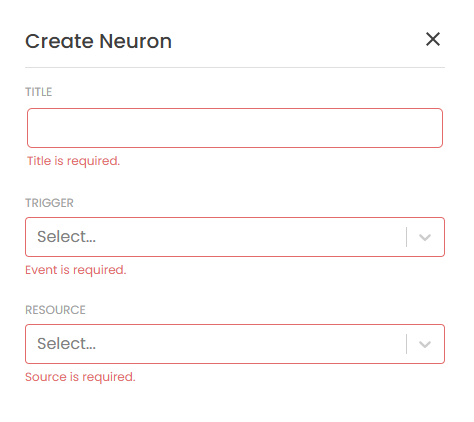Click vertical separator inside Trigger dropdown
This screenshot has width=474, height=422.
(x=407, y=237)
